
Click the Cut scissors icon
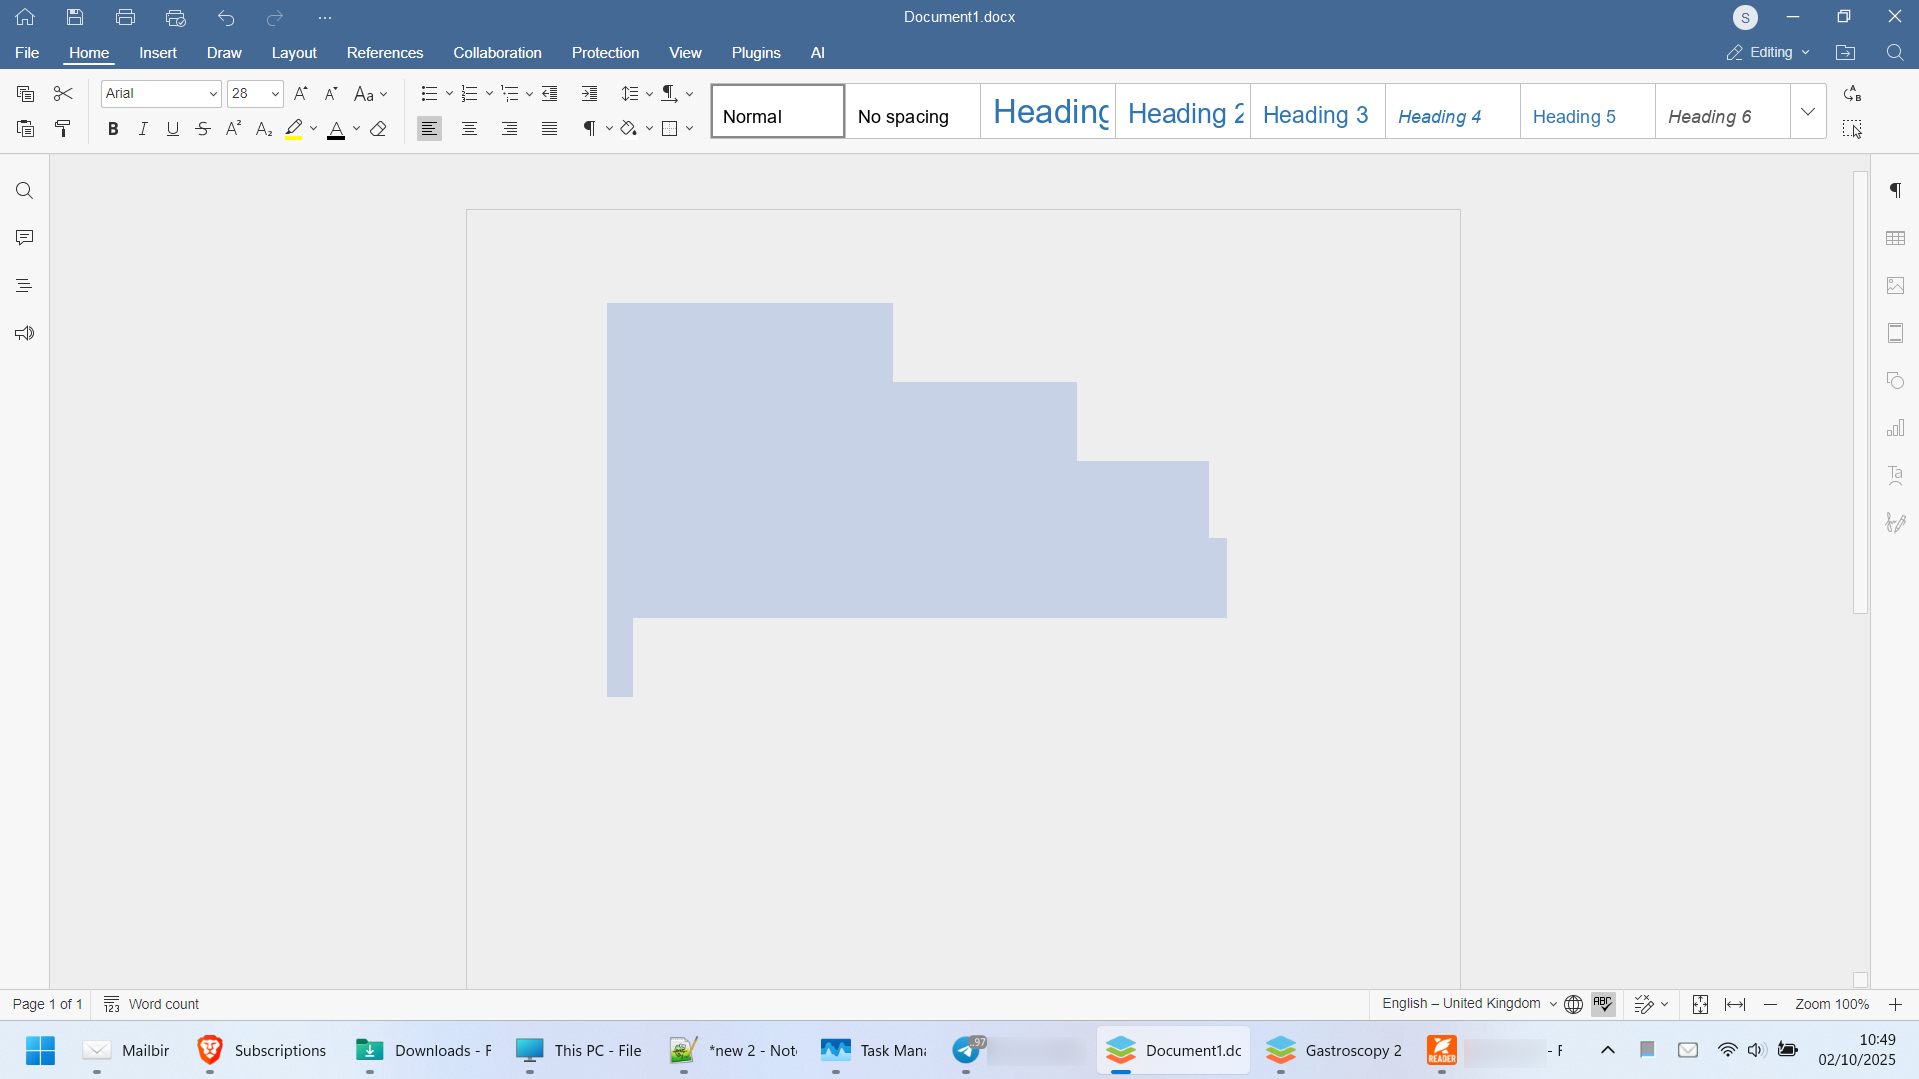coord(63,94)
